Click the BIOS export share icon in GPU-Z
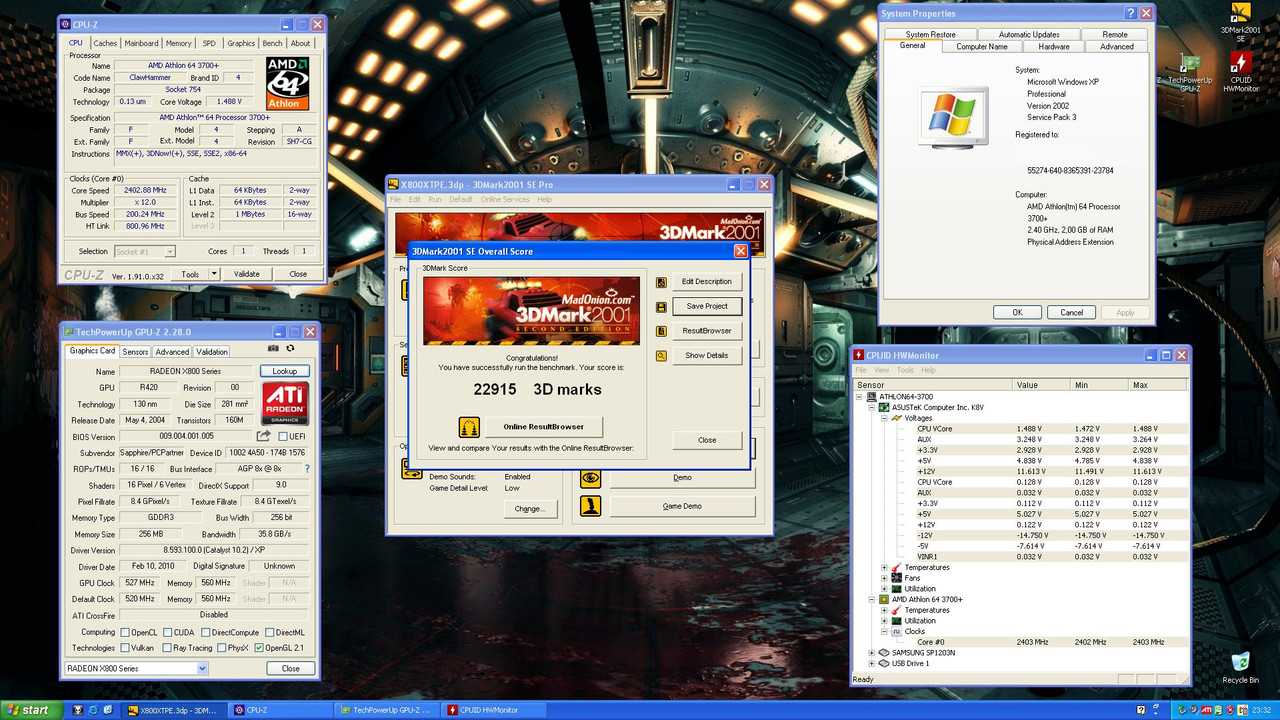This screenshot has width=1280, height=720. [264, 436]
